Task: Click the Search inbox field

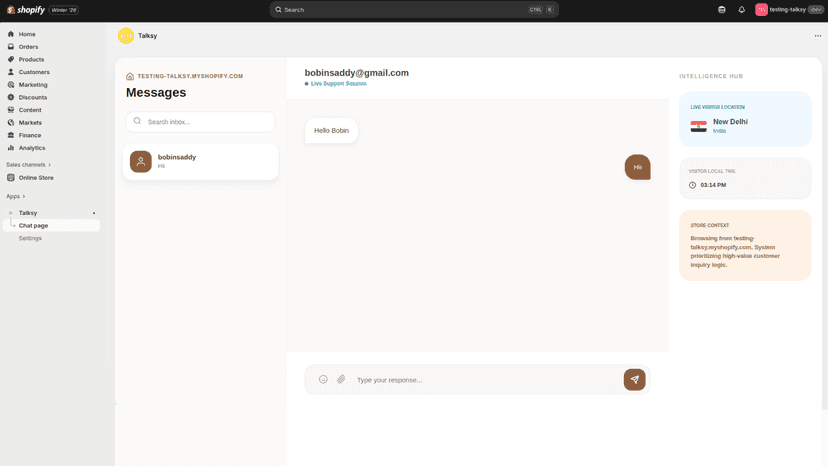Action: click(x=201, y=122)
